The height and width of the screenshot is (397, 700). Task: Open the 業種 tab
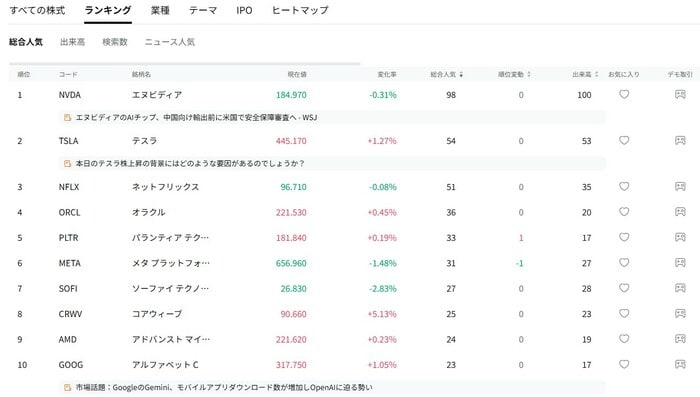(160, 10)
